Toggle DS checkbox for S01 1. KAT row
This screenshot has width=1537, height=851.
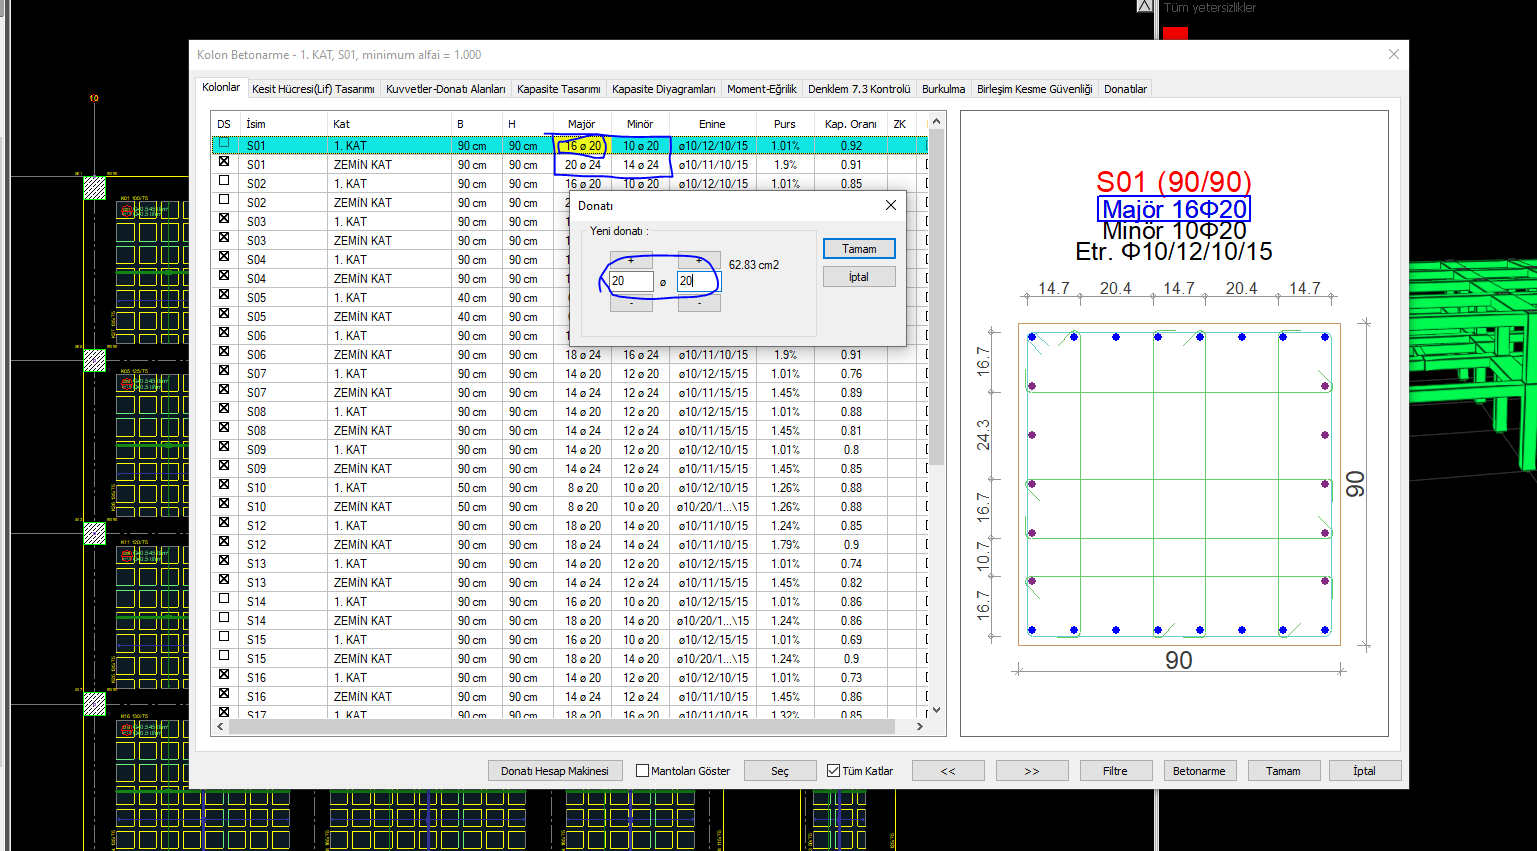[x=224, y=143]
